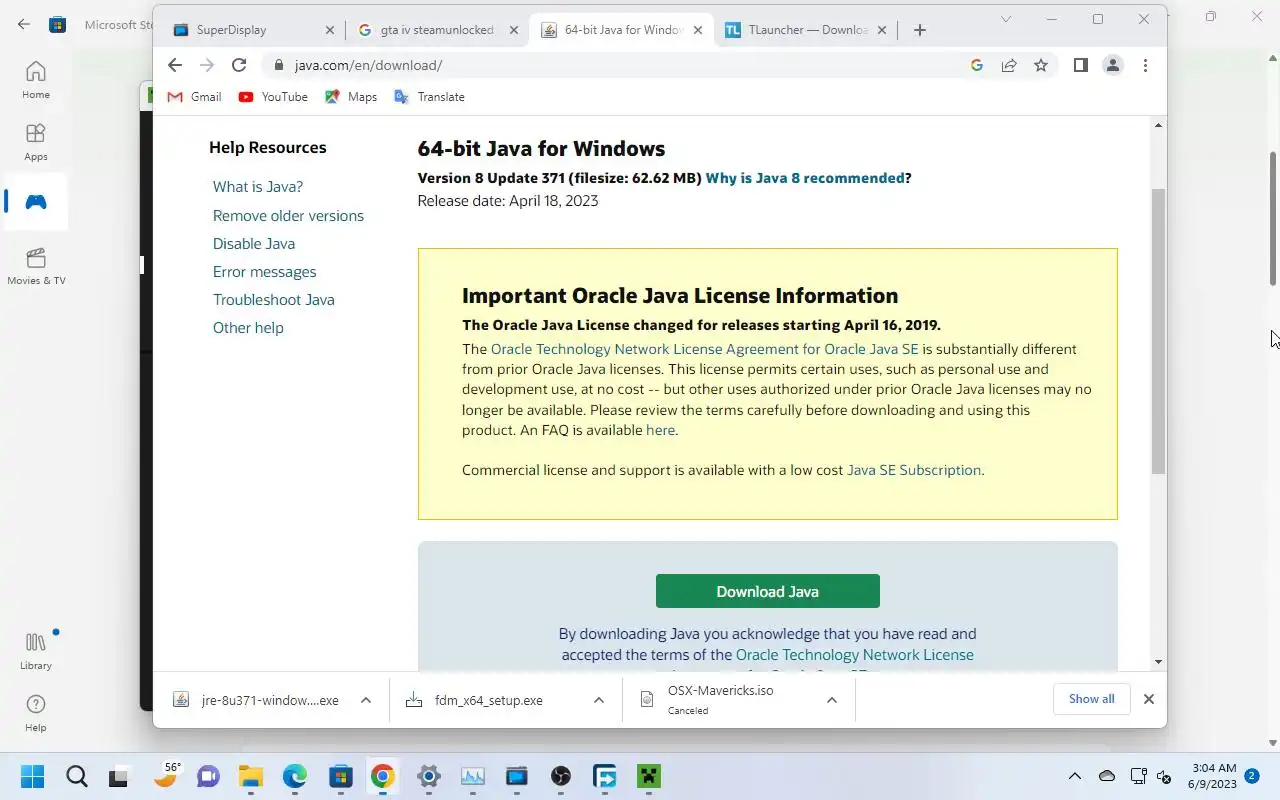Open fdm_x64_setup.exe download item
1280x800 pixels.
tap(489, 700)
